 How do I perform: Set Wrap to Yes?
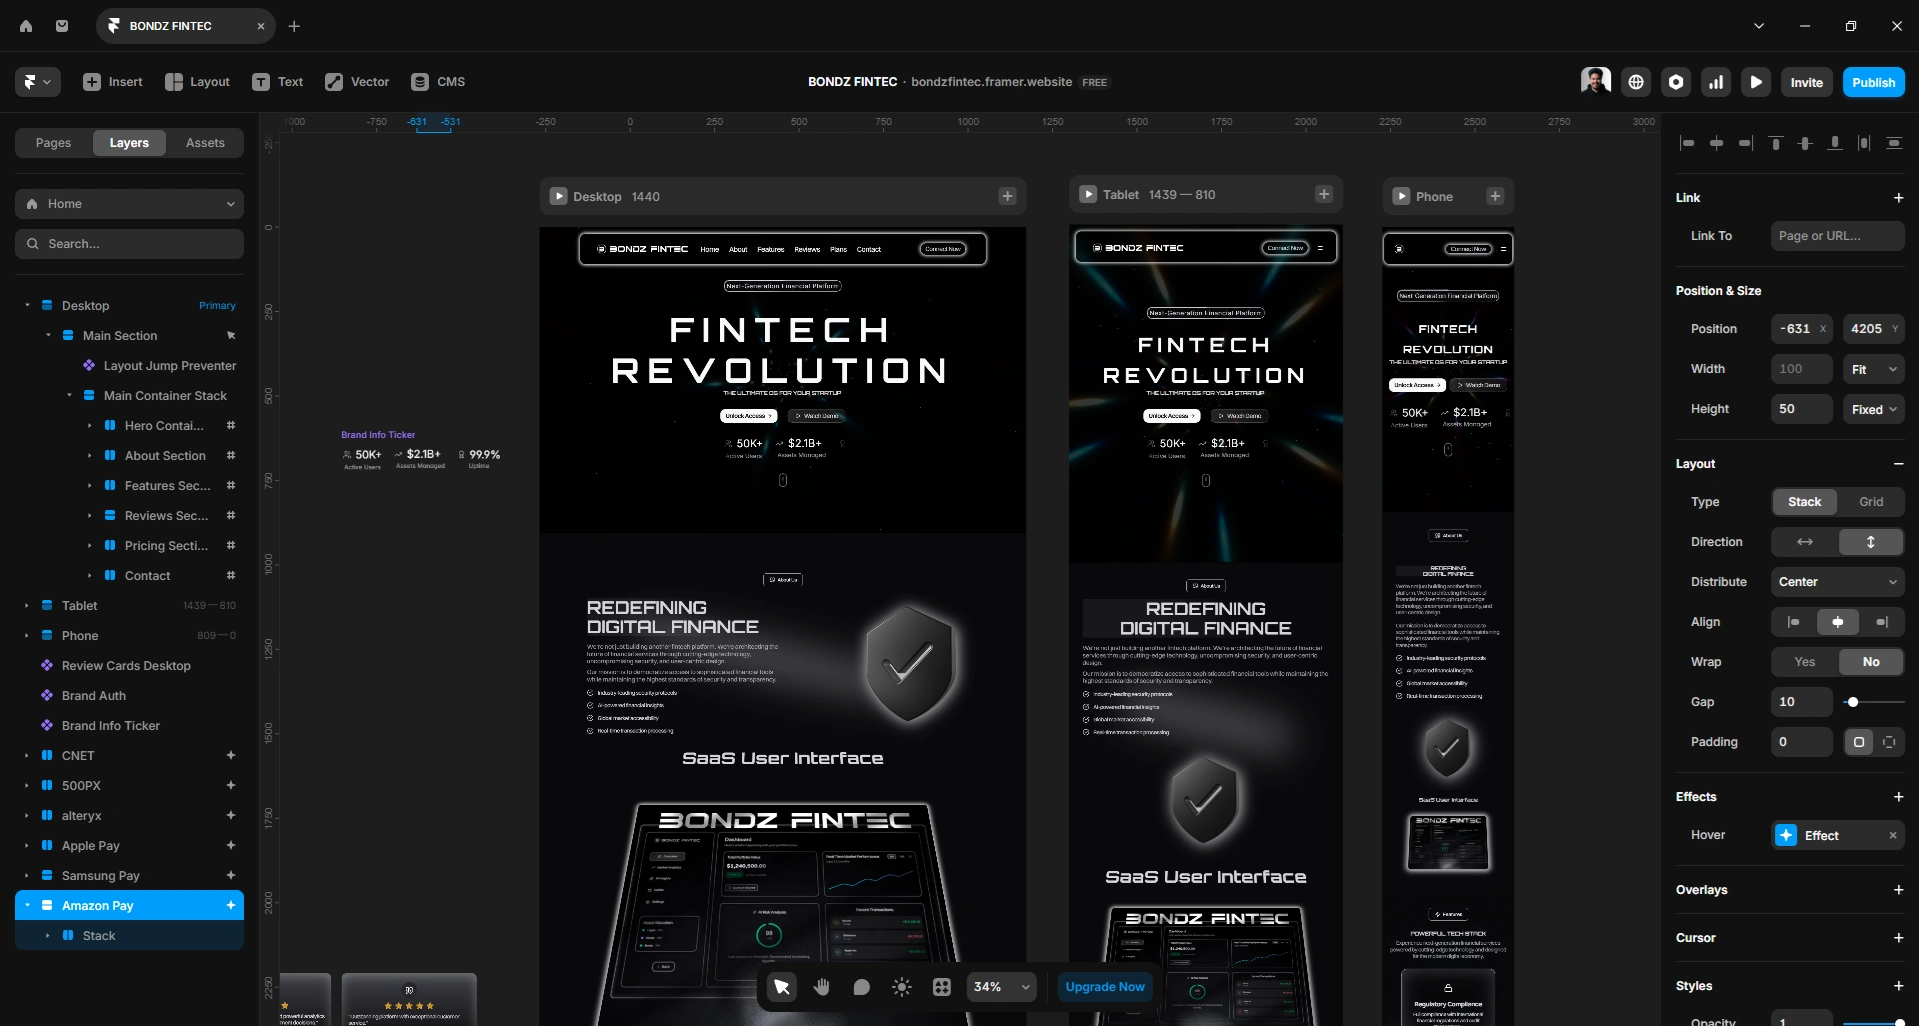pos(1805,662)
